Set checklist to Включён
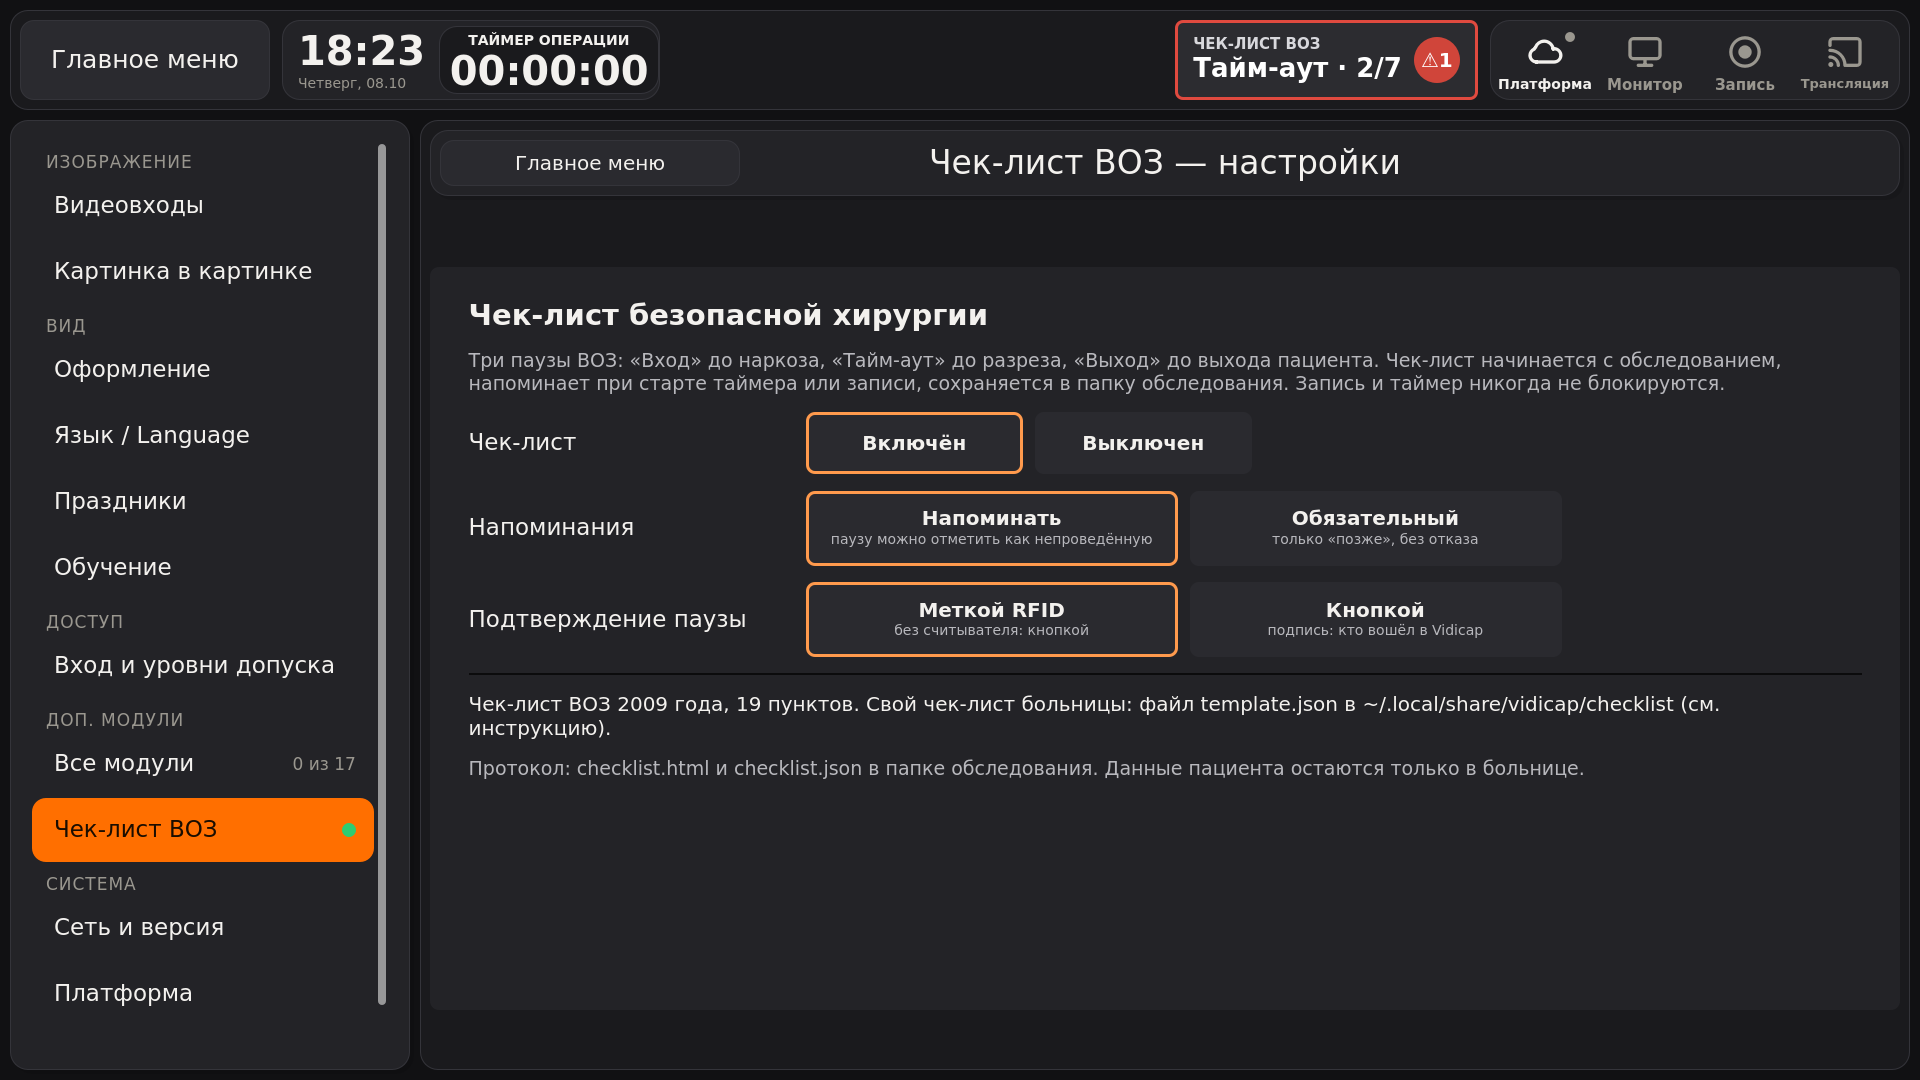Image resolution: width=1920 pixels, height=1080 pixels. point(914,443)
